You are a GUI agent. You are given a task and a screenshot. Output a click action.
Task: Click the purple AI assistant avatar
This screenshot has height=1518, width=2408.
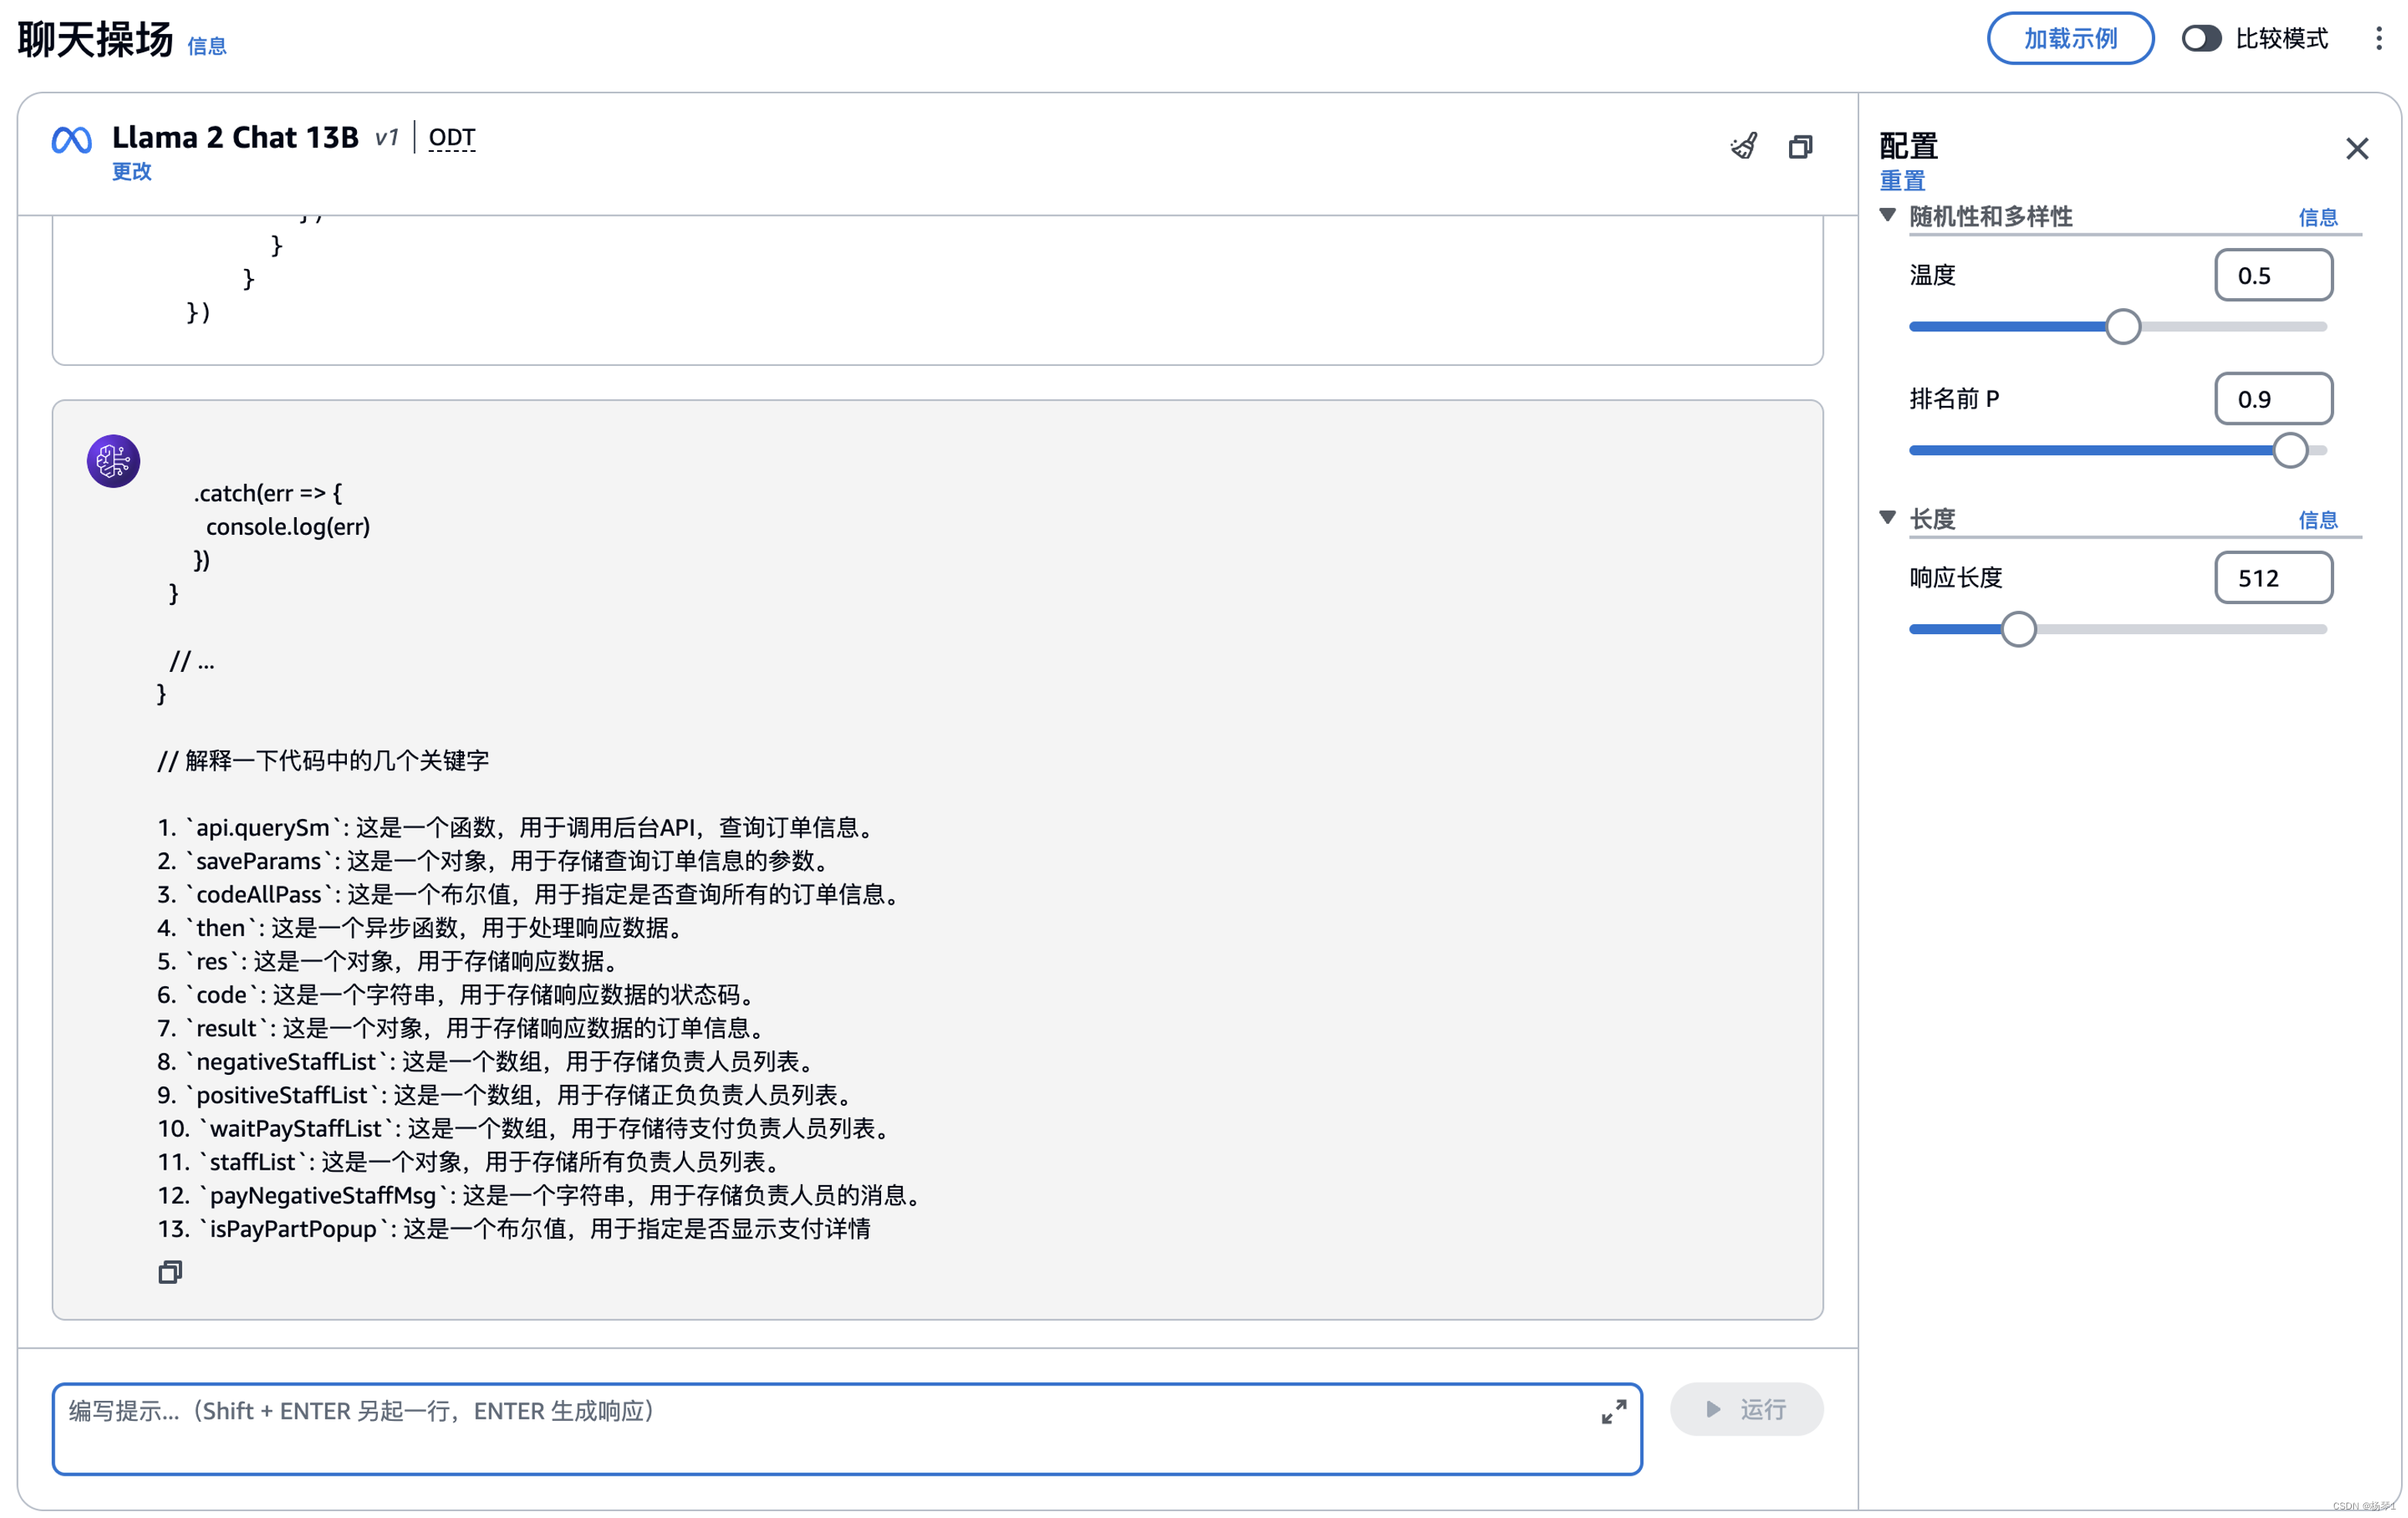[113, 461]
